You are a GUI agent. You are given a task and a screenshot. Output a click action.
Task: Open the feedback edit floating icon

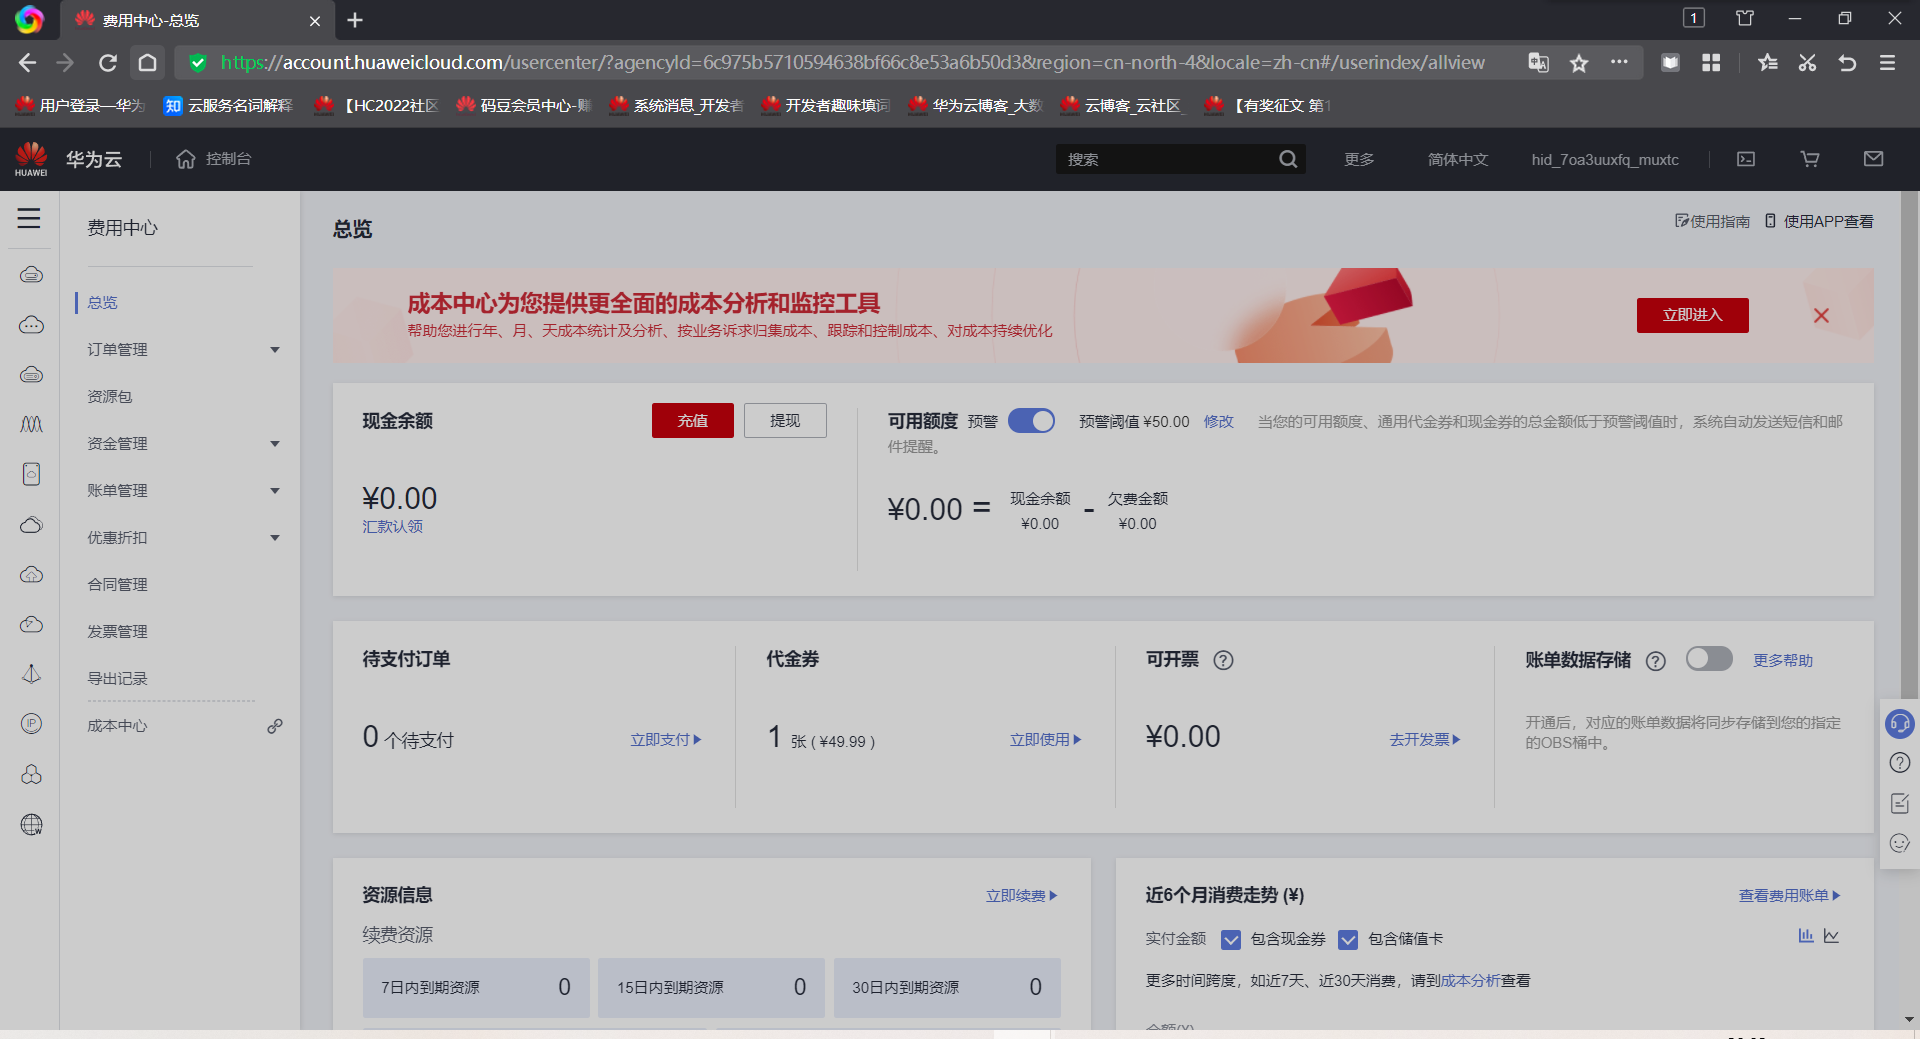click(1900, 803)
